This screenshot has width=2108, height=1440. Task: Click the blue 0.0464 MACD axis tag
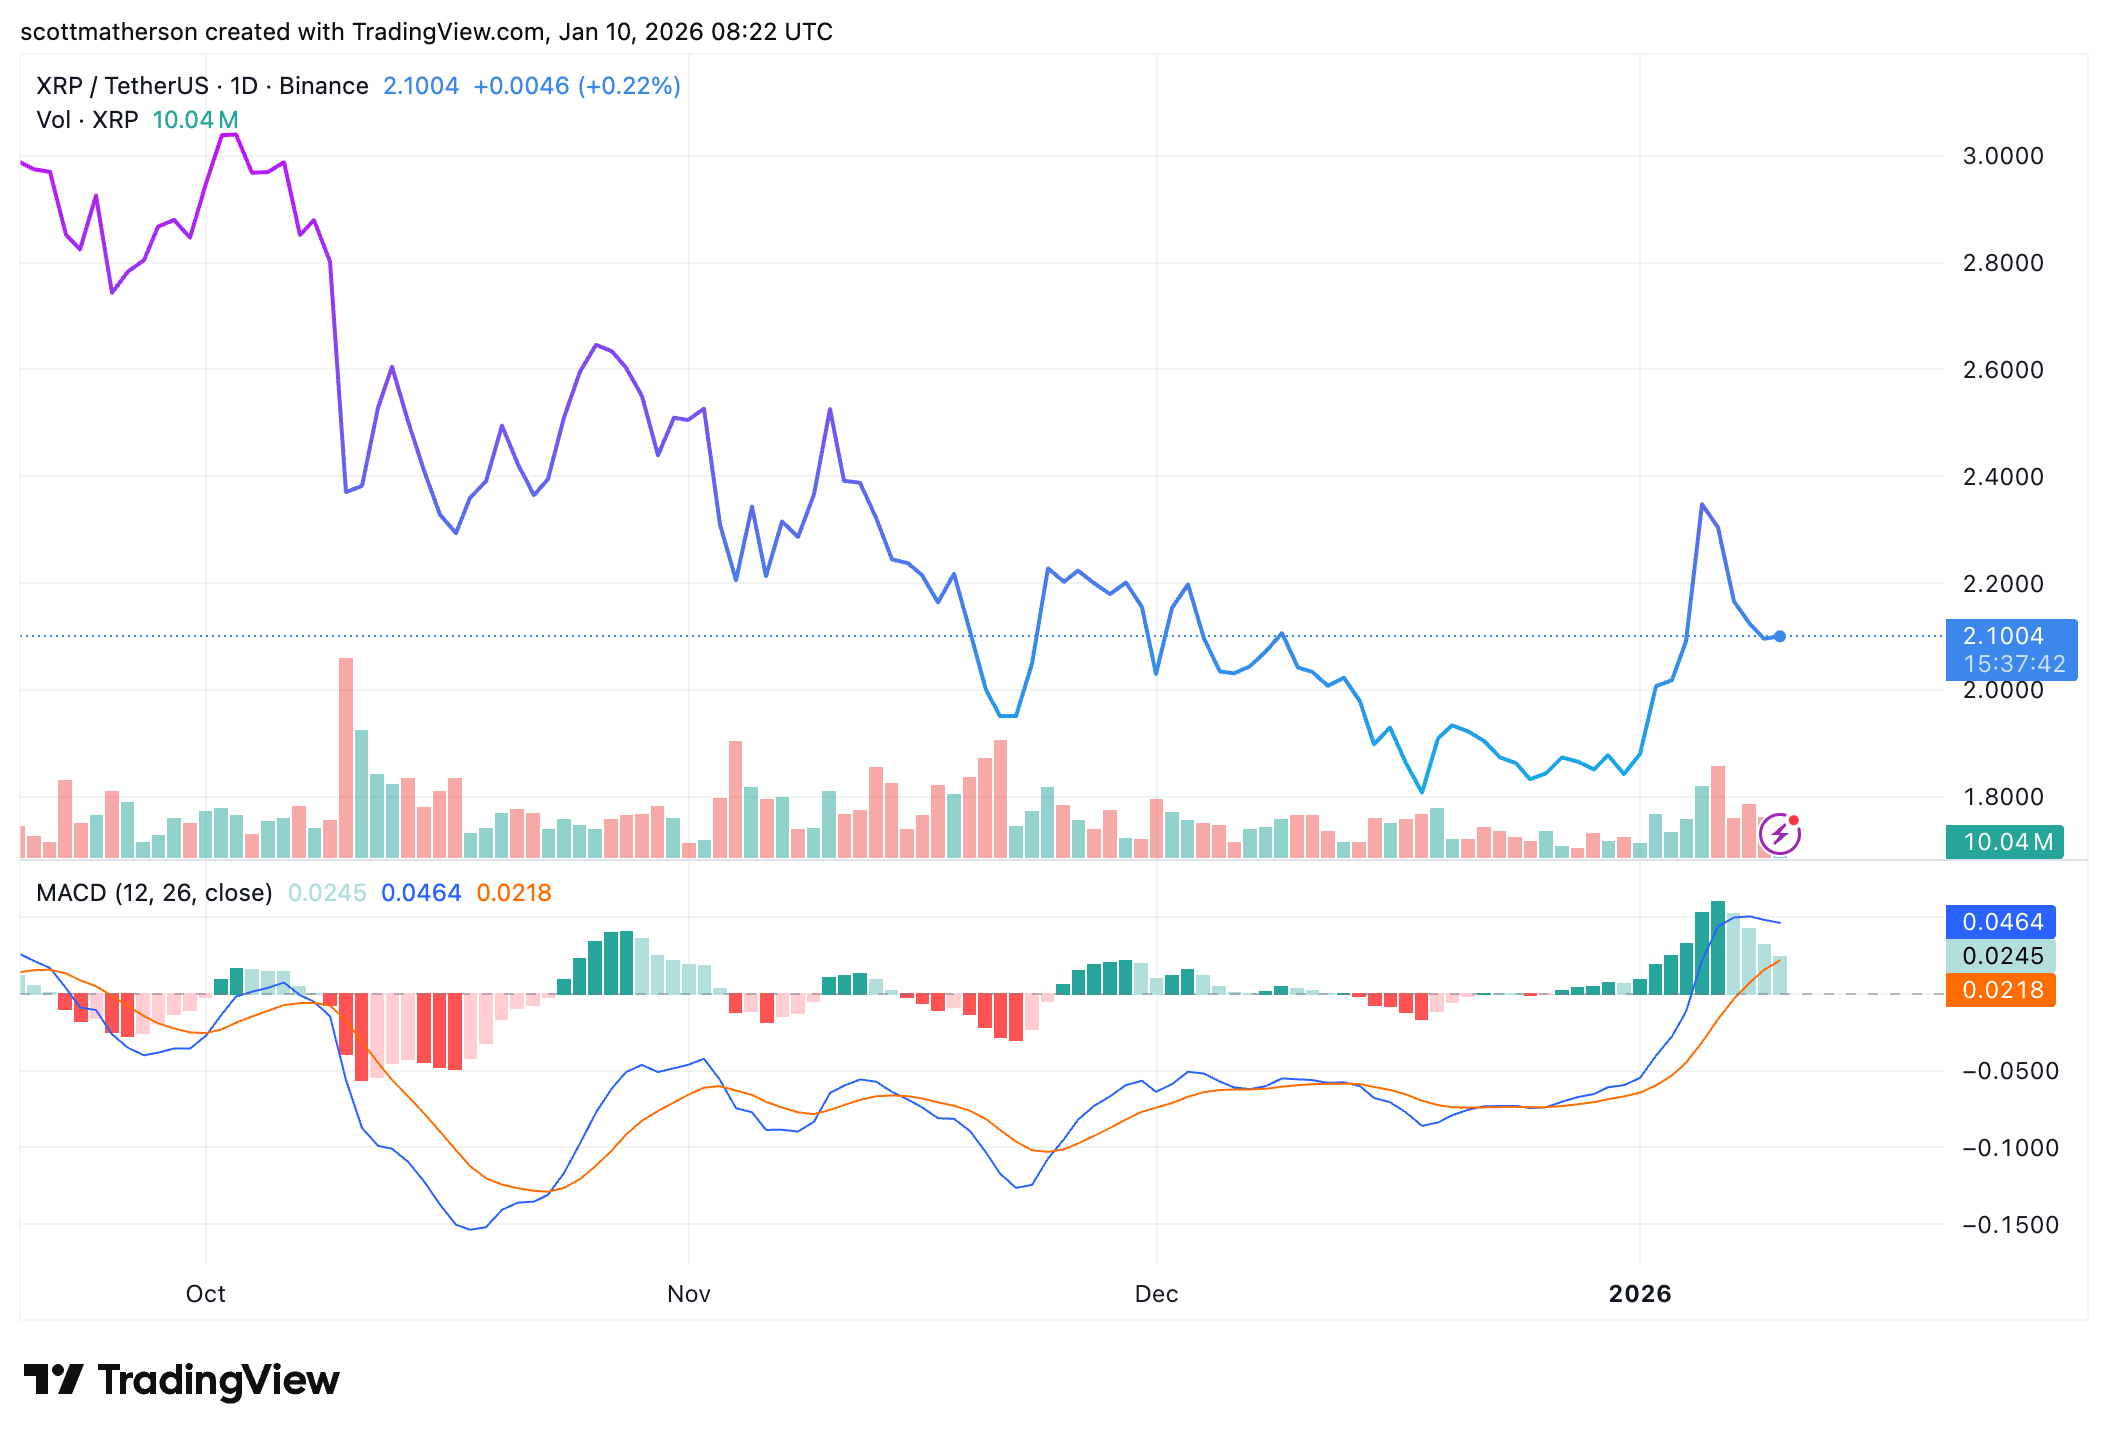[2001, 922]
